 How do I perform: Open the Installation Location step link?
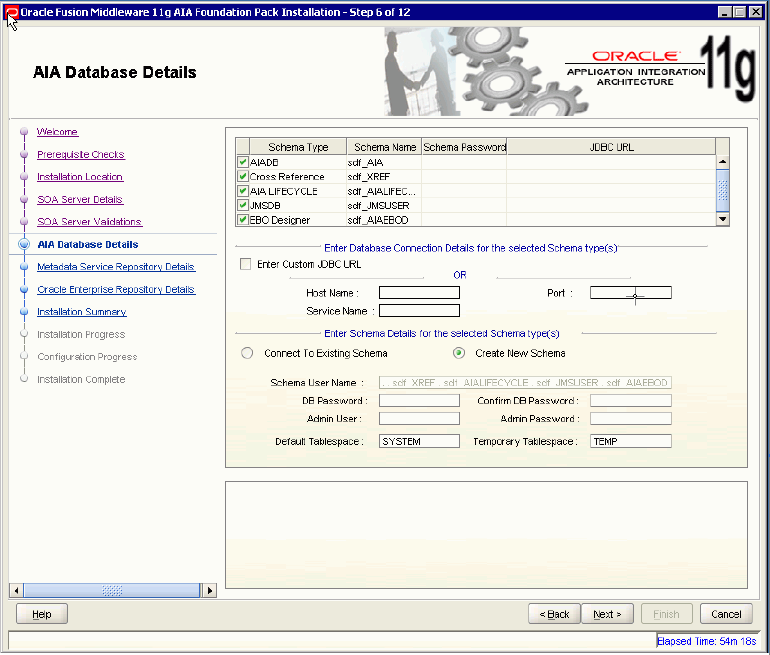80,177
